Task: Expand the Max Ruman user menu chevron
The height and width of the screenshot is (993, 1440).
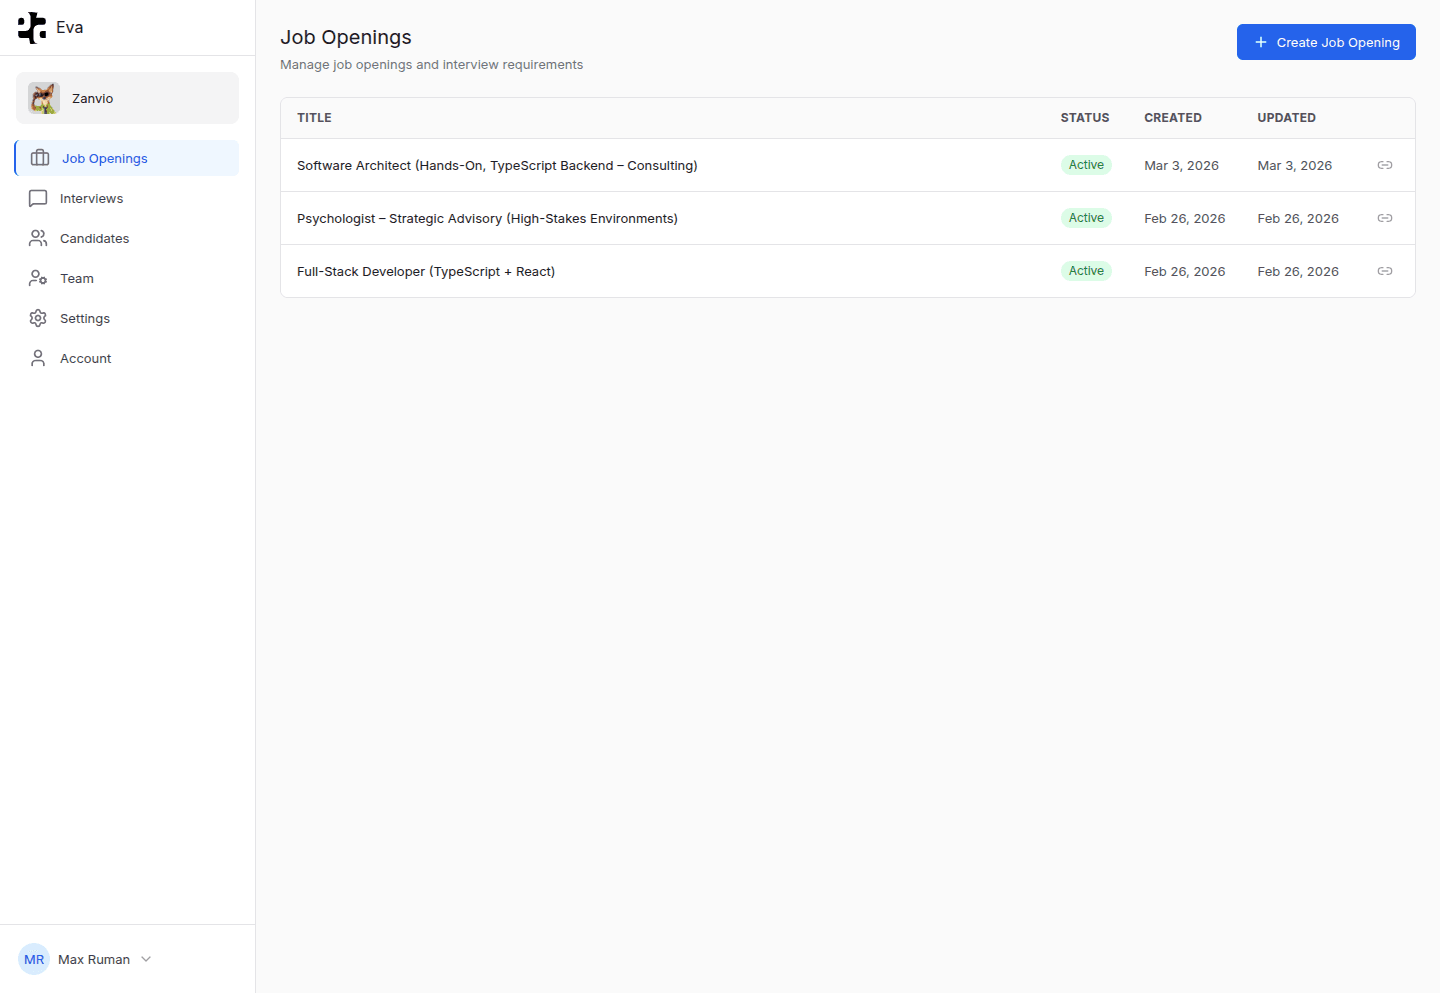Action: click(x=146, y=959)
